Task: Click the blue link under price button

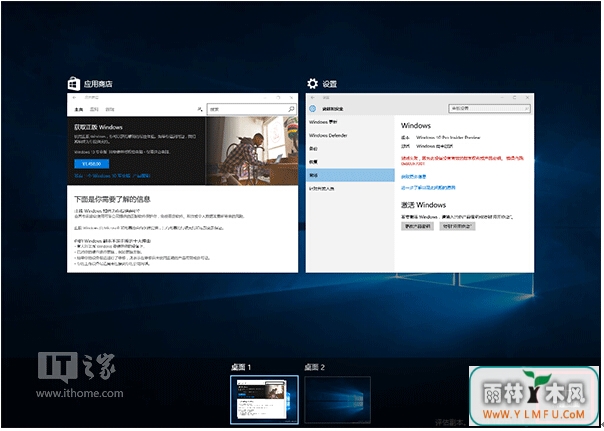Action: 112,176
